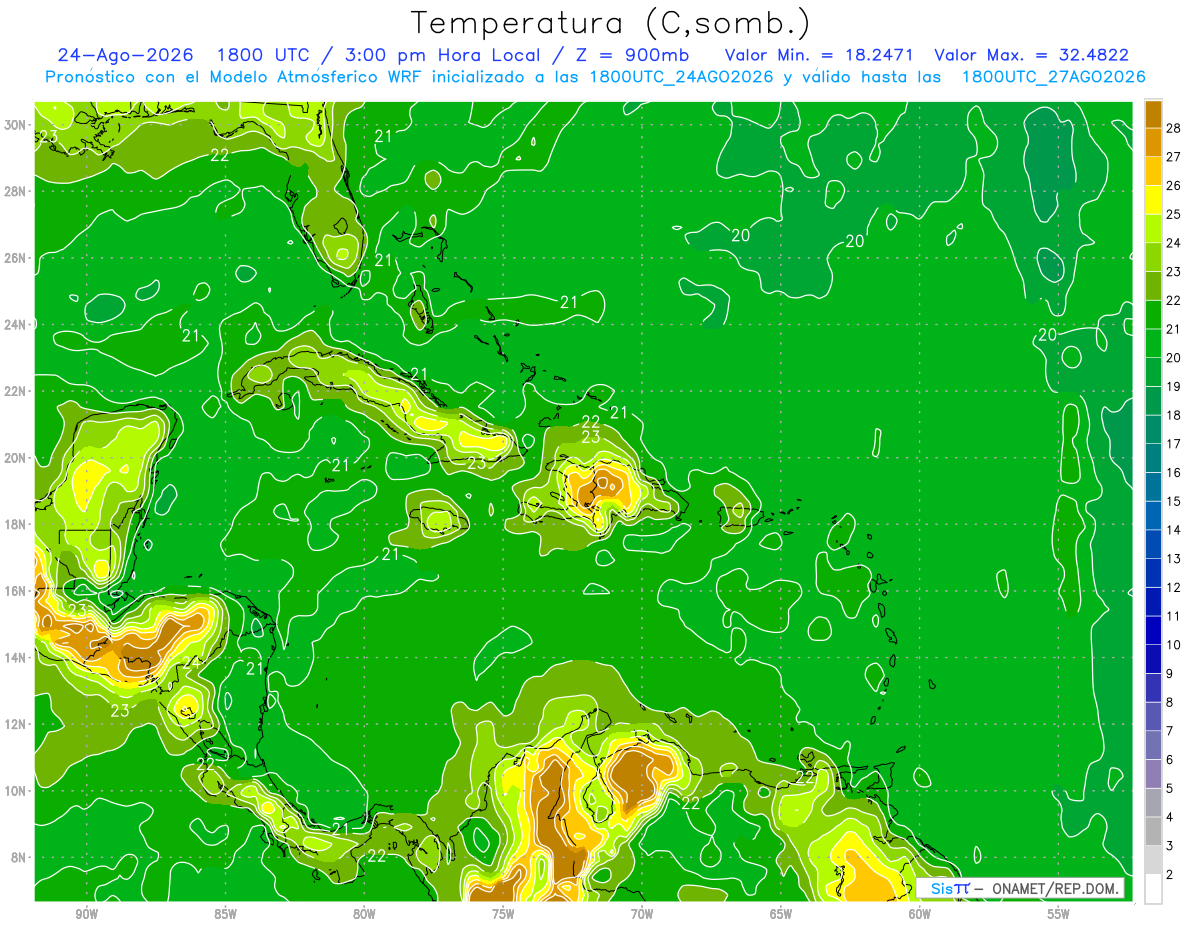This screenshot has height=927, width=1200.
Task: Click the color legend value '26'
Action: point(1174,185)
